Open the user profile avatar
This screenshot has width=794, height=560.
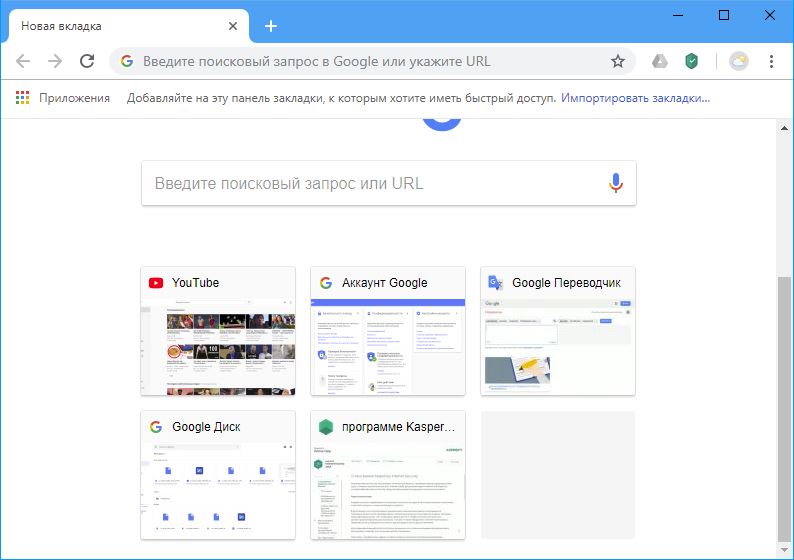pos(739,61)
